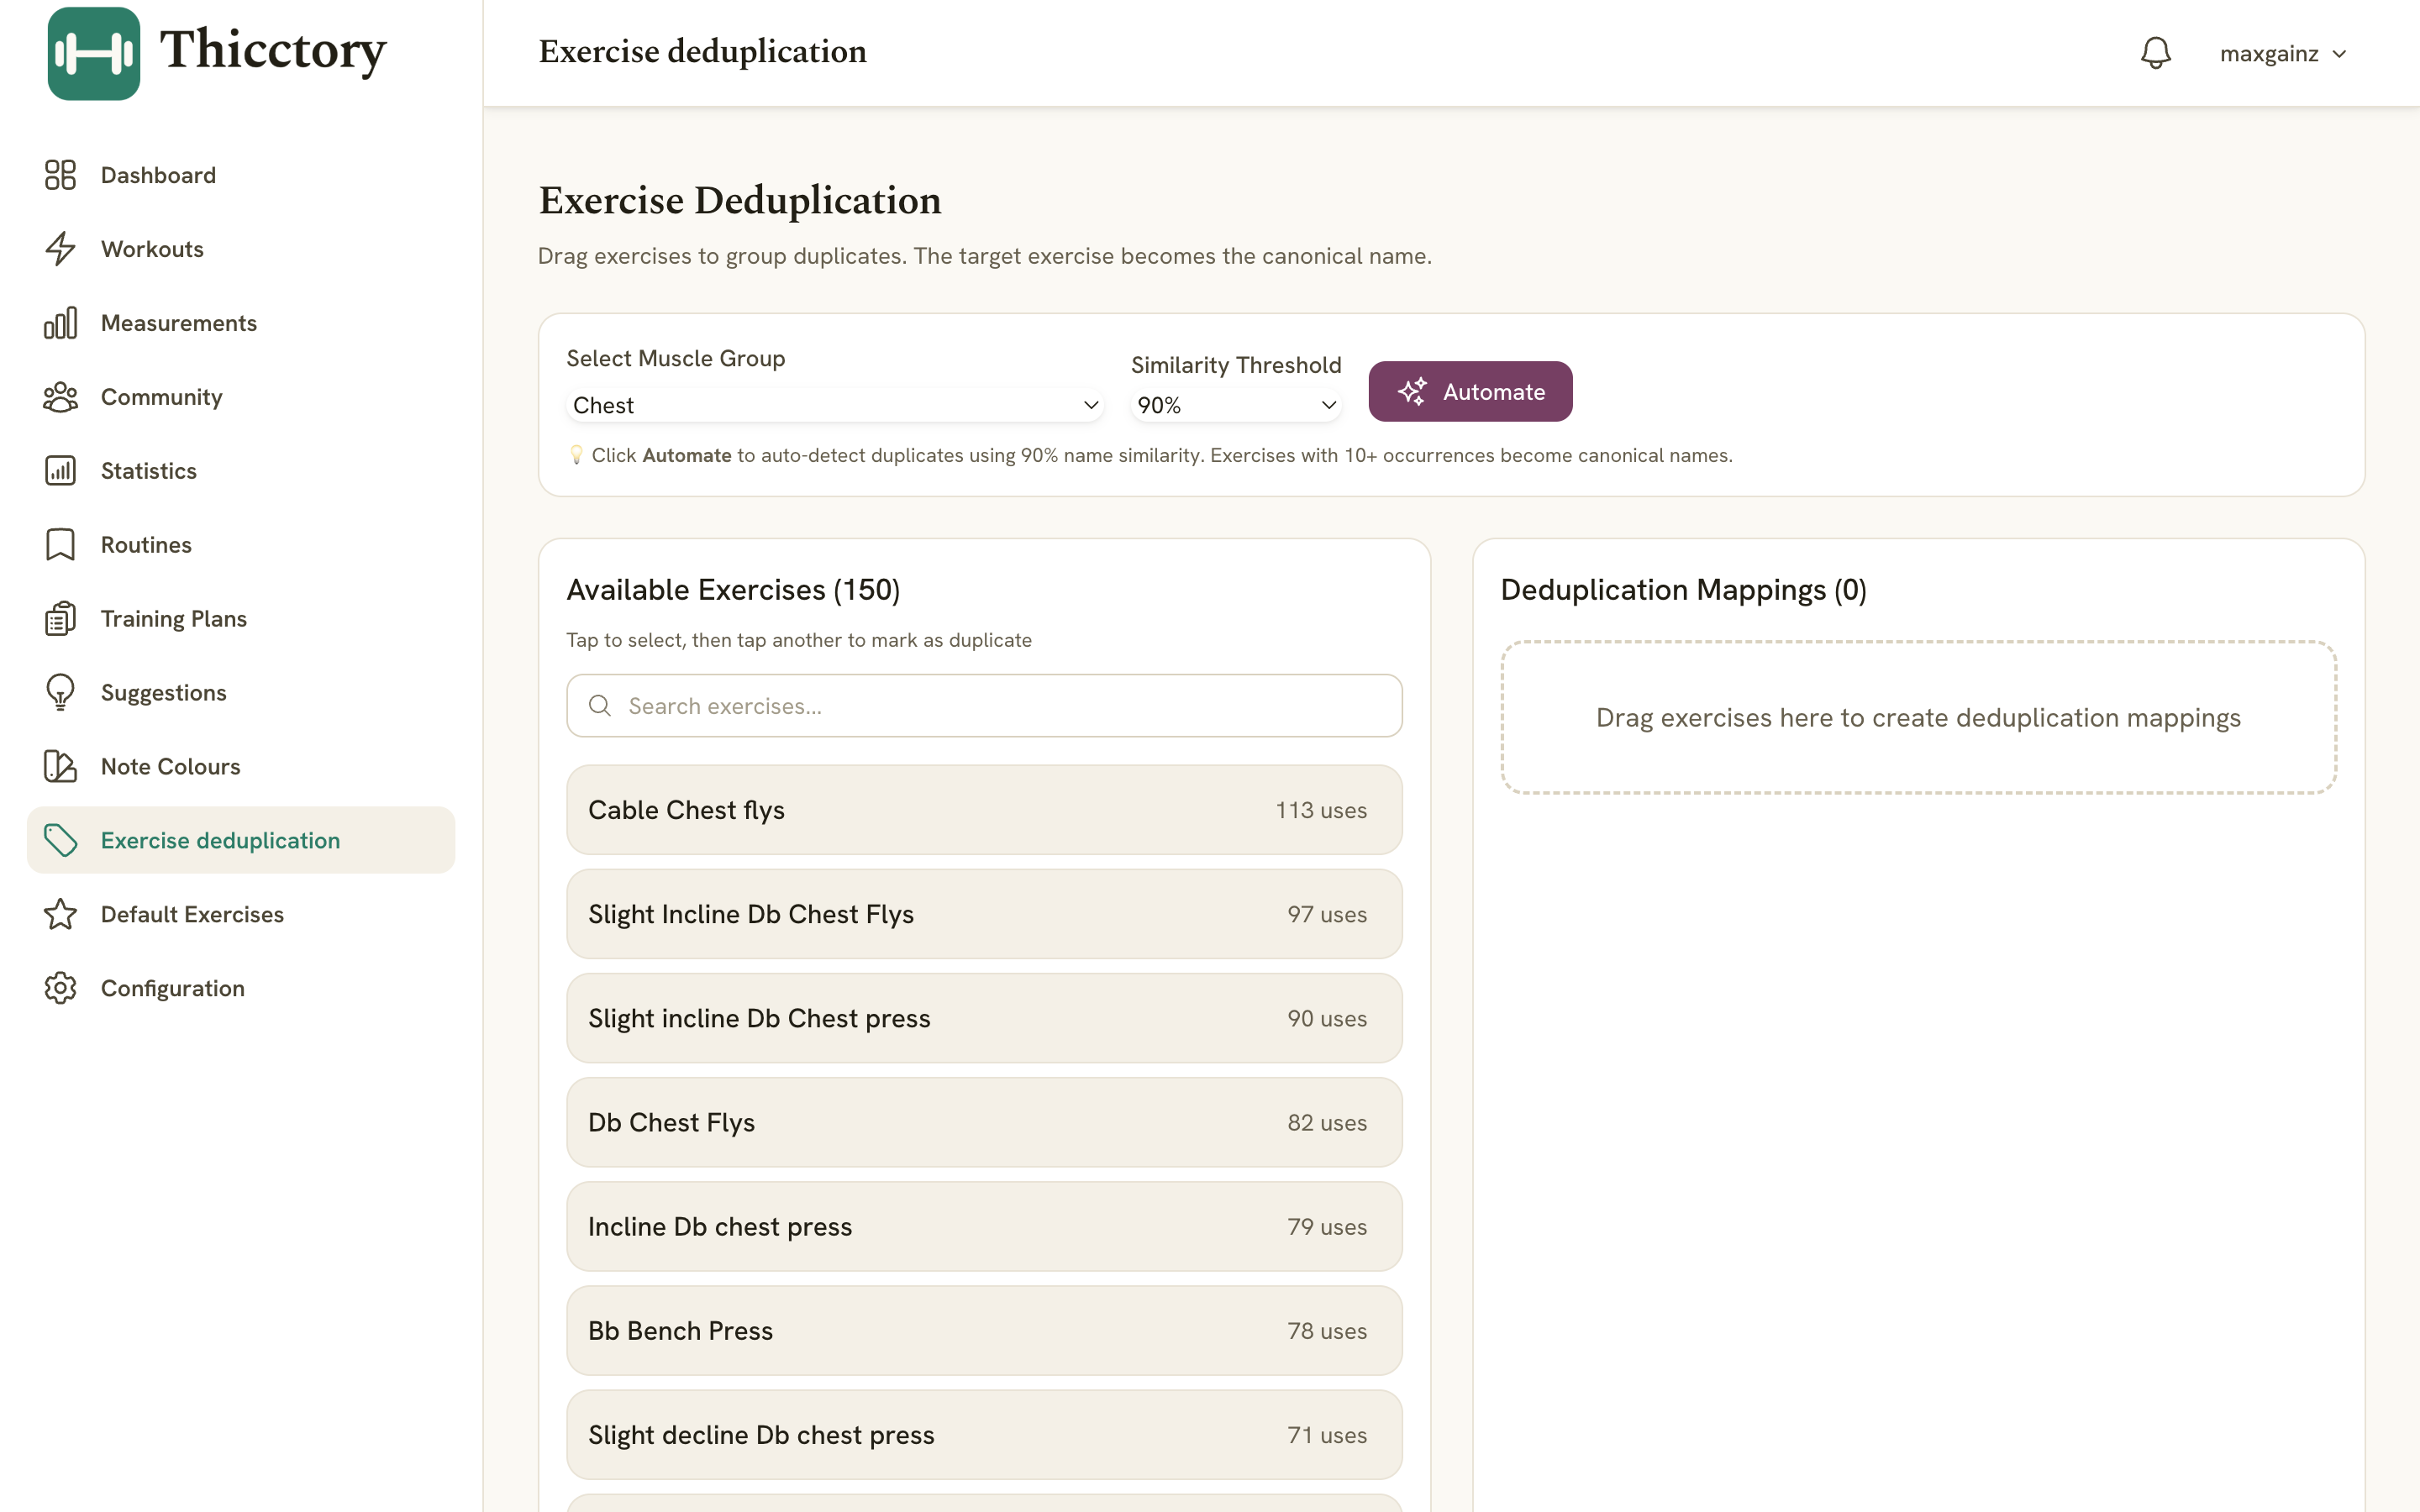Viewport: 2420px width, 1512px height.
Task: Click the Workouts lightning bolt icon
Action: [60, 249]
